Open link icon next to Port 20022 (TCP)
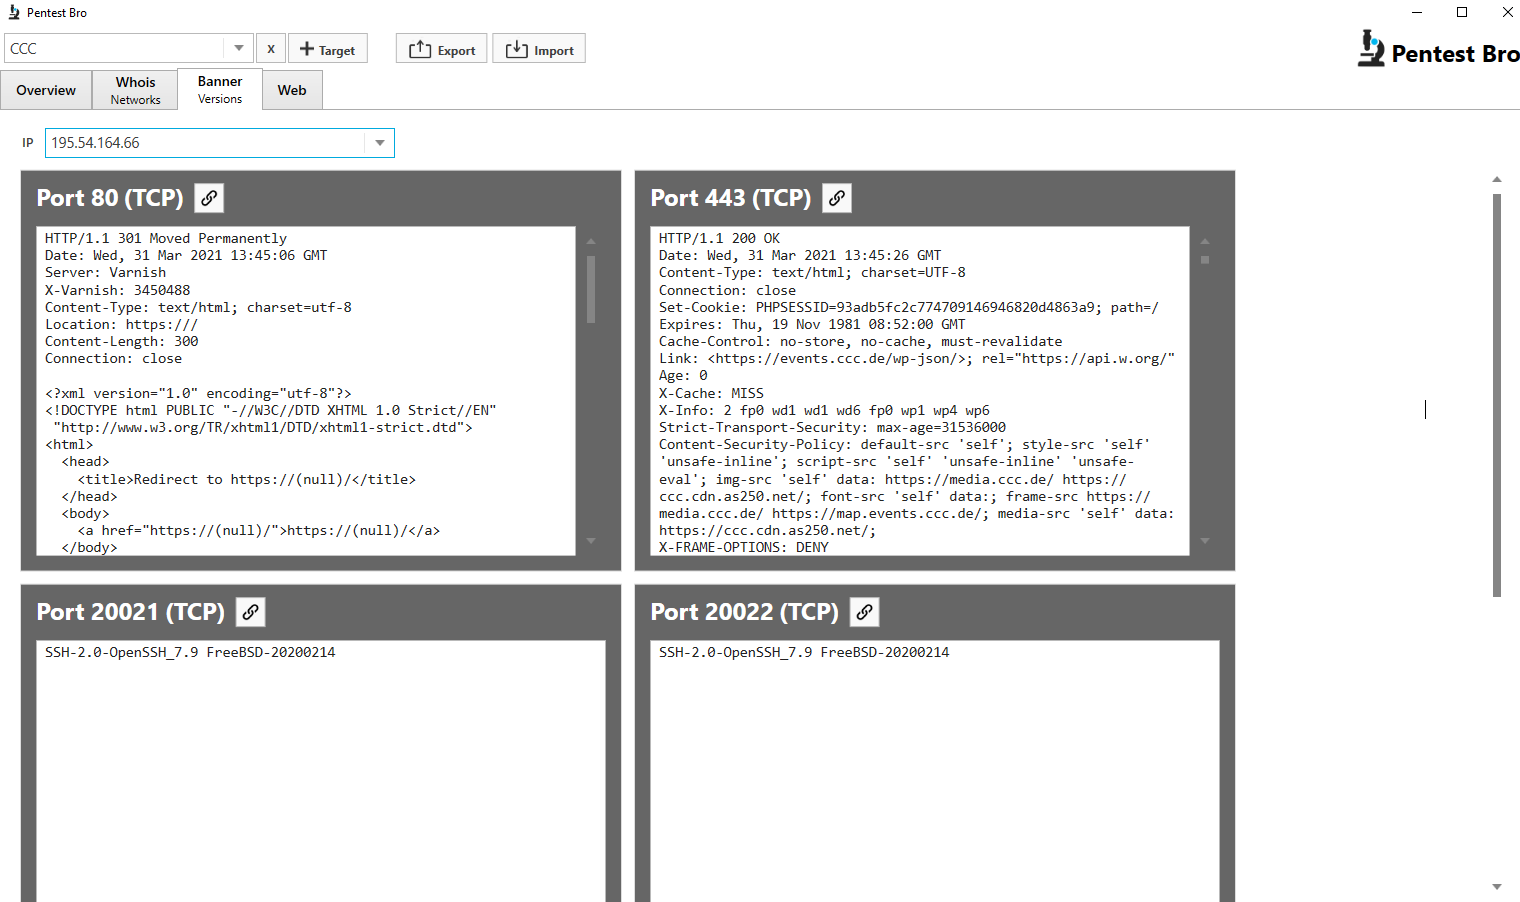The width and height of the screenshot is (1520, 902). click(865, 612)
